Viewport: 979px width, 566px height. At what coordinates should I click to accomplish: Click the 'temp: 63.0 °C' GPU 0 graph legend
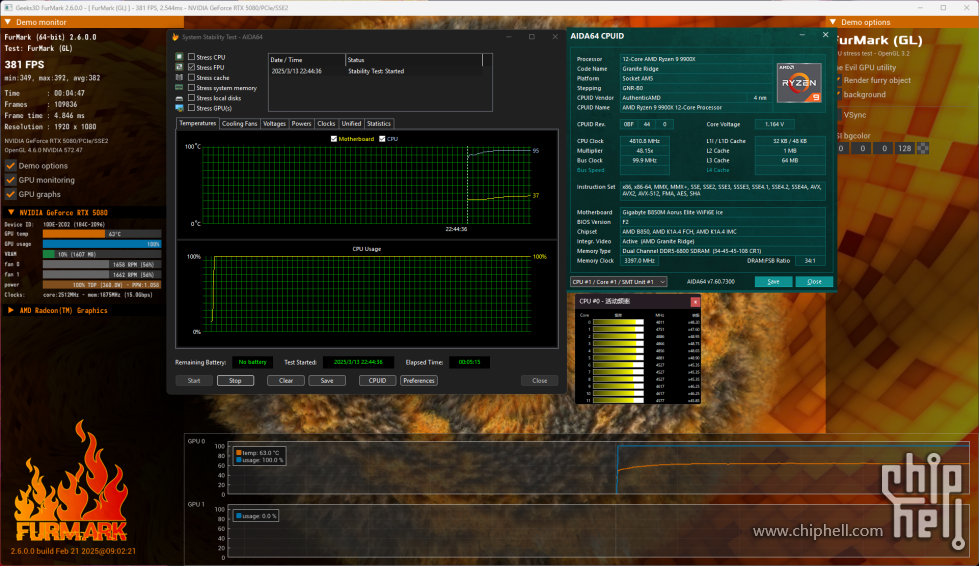pos(259,452)
